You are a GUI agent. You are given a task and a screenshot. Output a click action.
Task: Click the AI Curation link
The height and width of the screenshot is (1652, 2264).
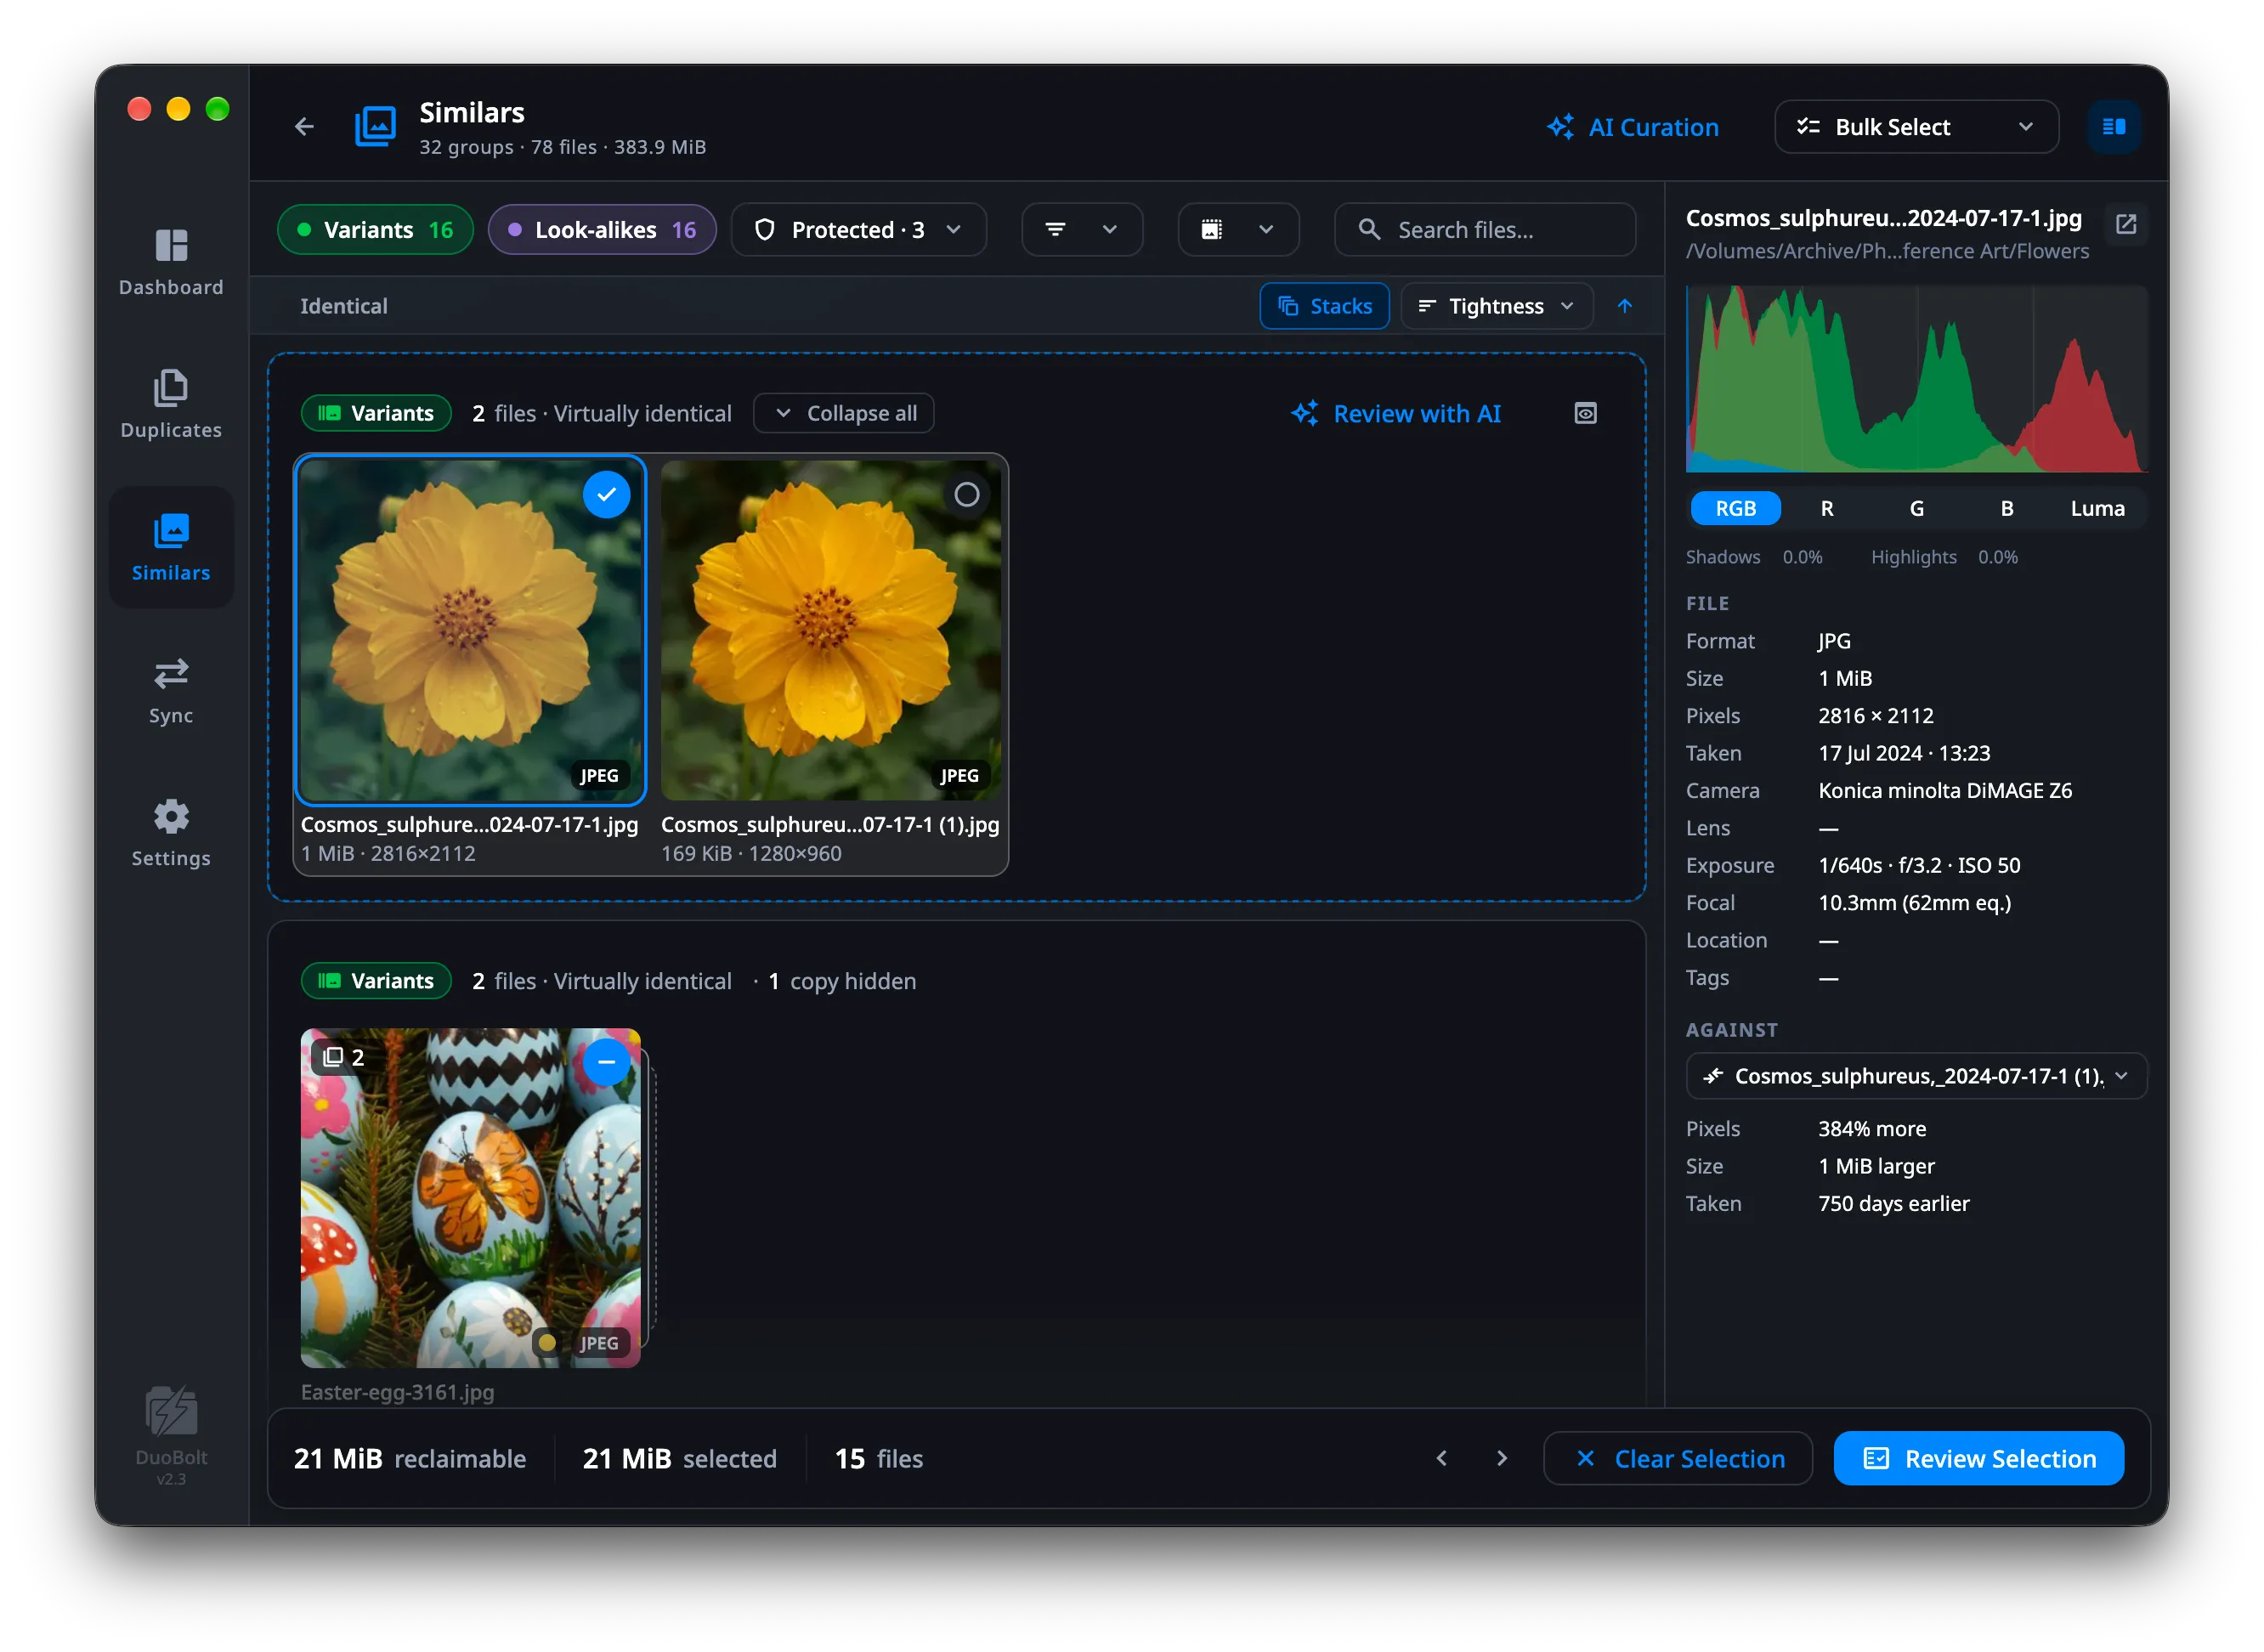point(1632,127)
